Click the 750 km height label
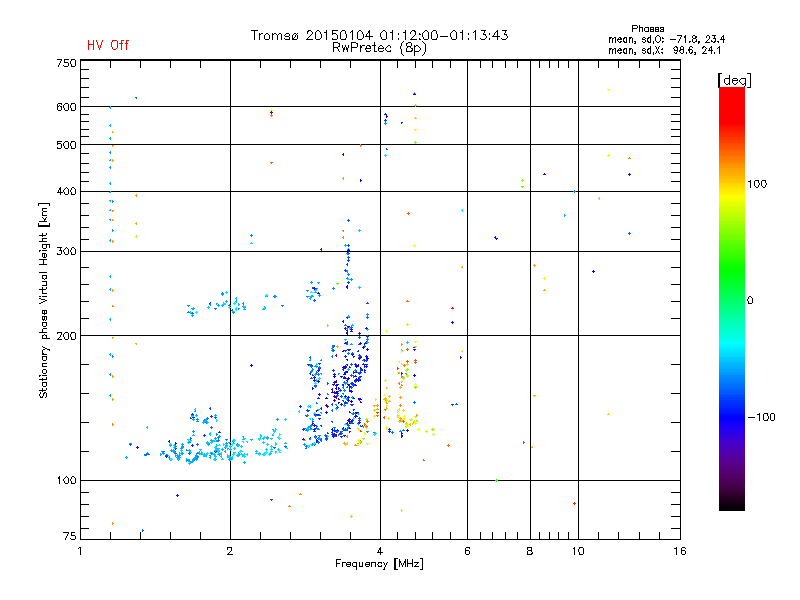This screenshot has height=600, width=800. [66, 63]
